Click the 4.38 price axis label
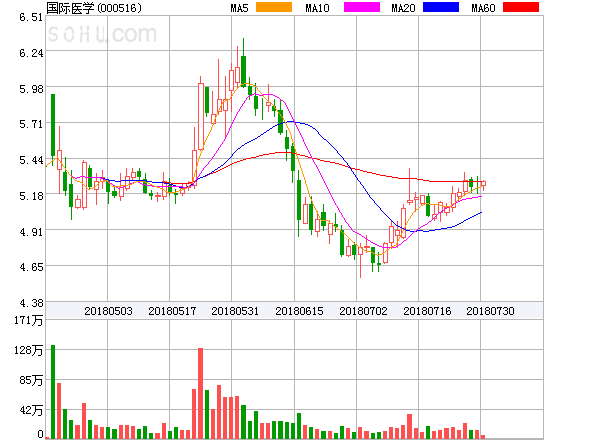 click(31, 303)
